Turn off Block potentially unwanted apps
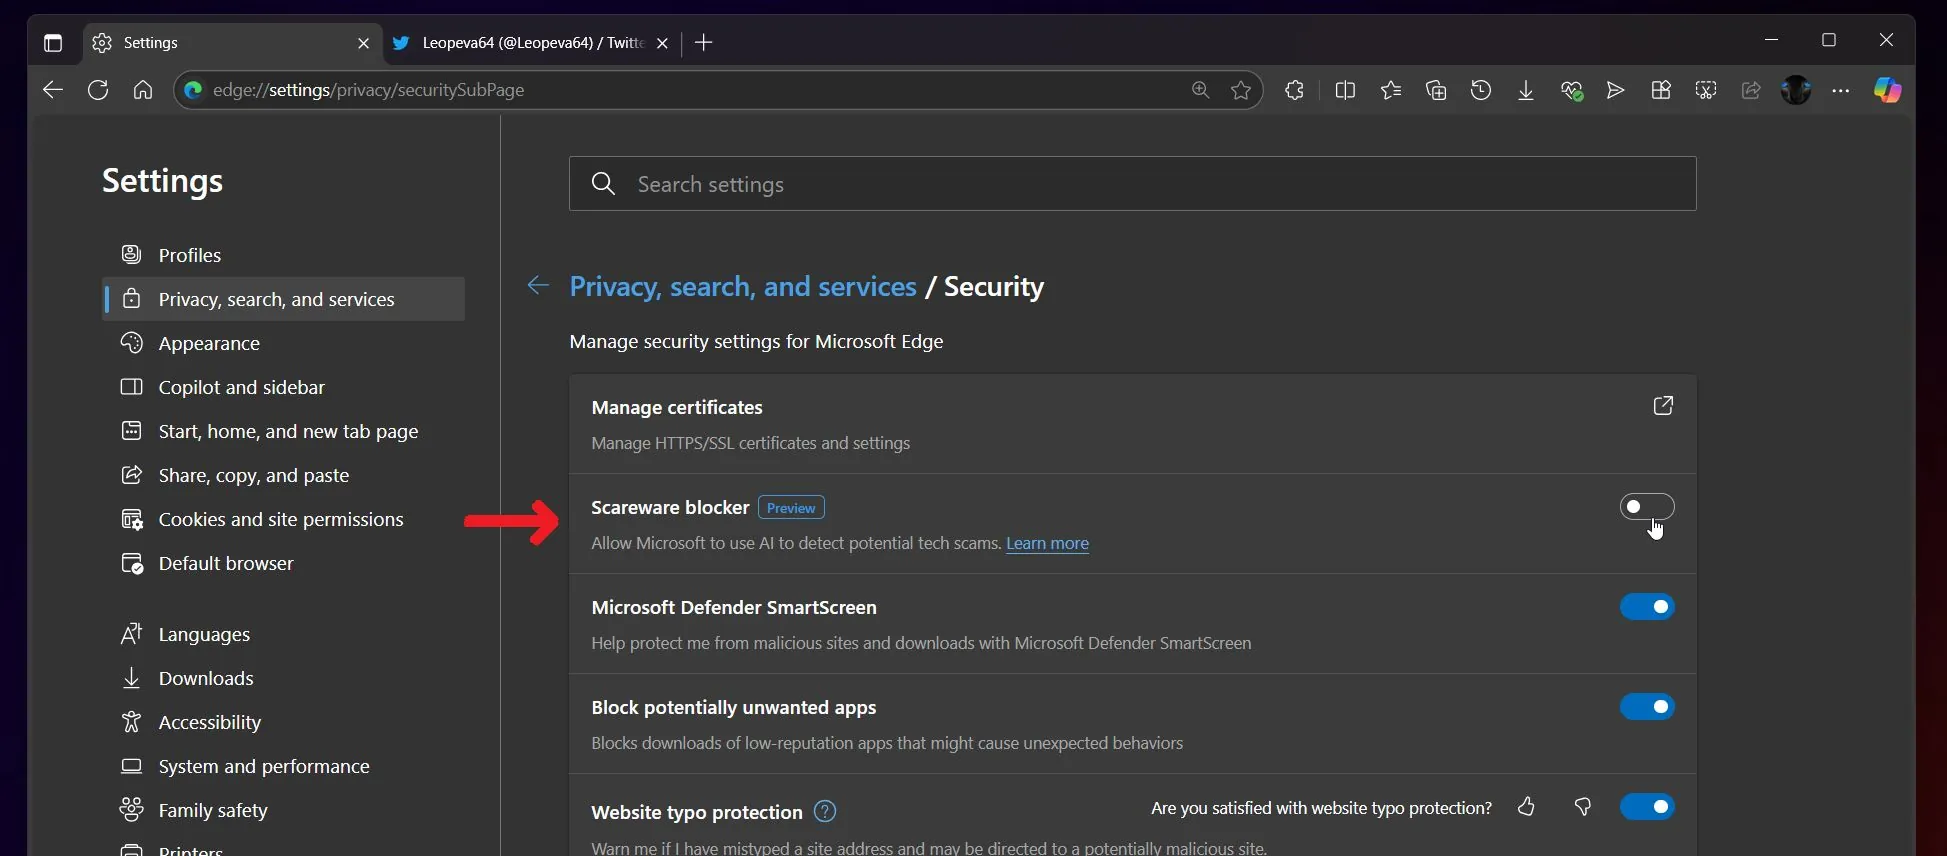The image size is (1947, 856). tap(1647, 707)
